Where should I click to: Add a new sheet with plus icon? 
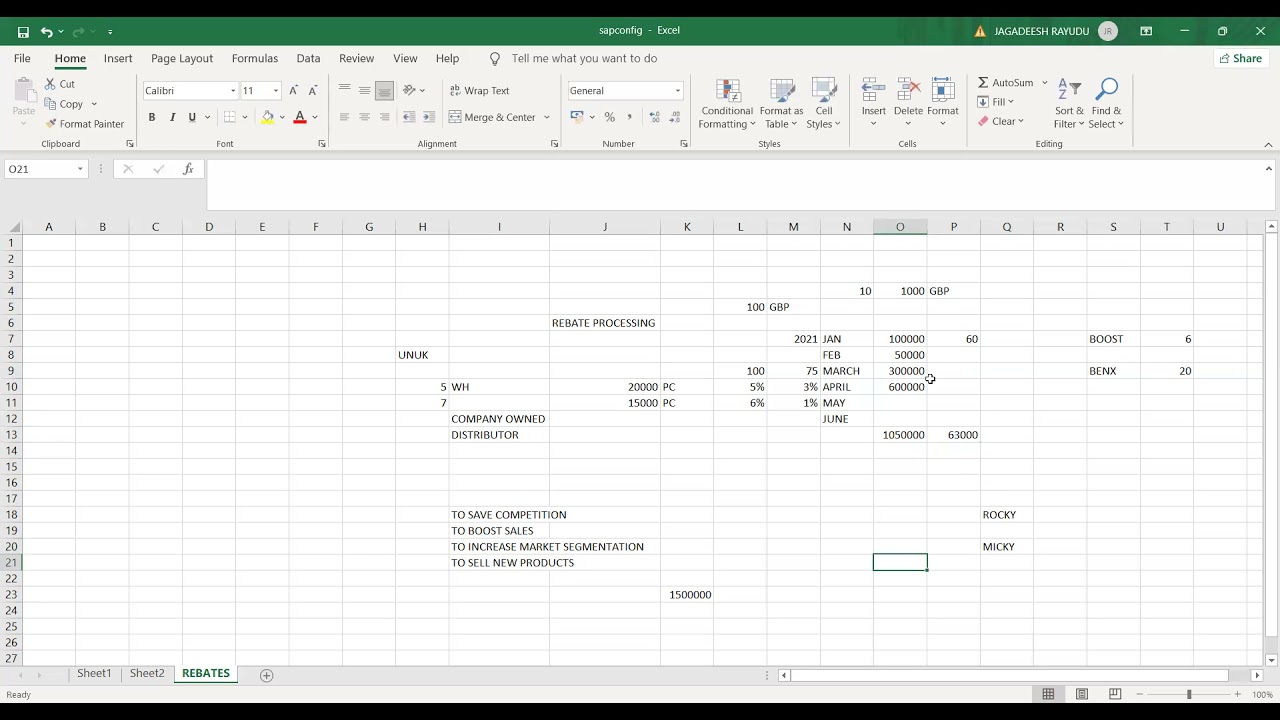pos(266,675)
